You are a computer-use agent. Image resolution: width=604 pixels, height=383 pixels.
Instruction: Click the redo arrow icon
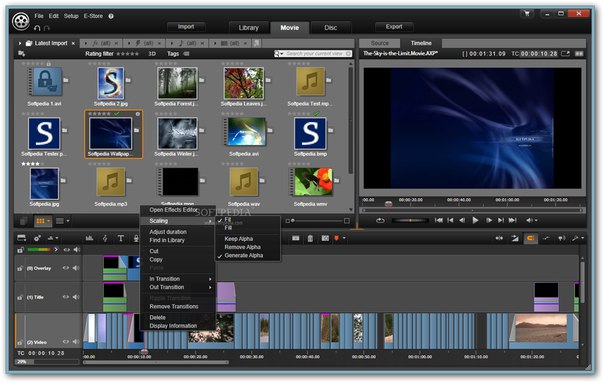(47, 28)
